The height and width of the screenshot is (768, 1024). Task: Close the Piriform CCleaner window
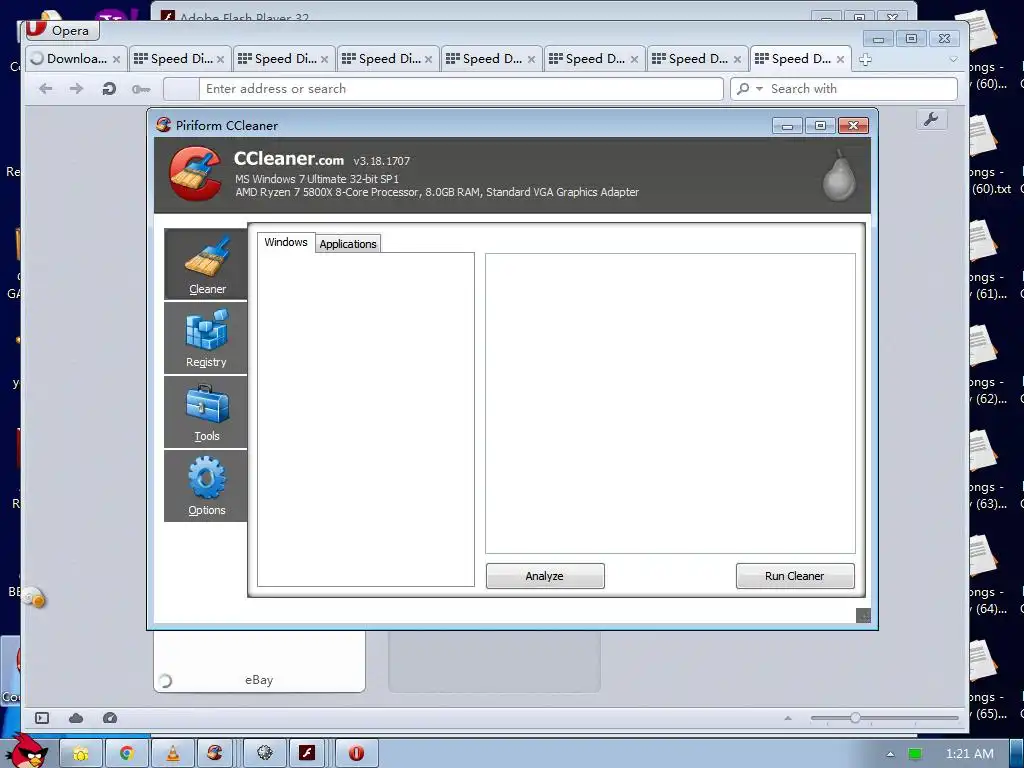(x=853, y=125)
